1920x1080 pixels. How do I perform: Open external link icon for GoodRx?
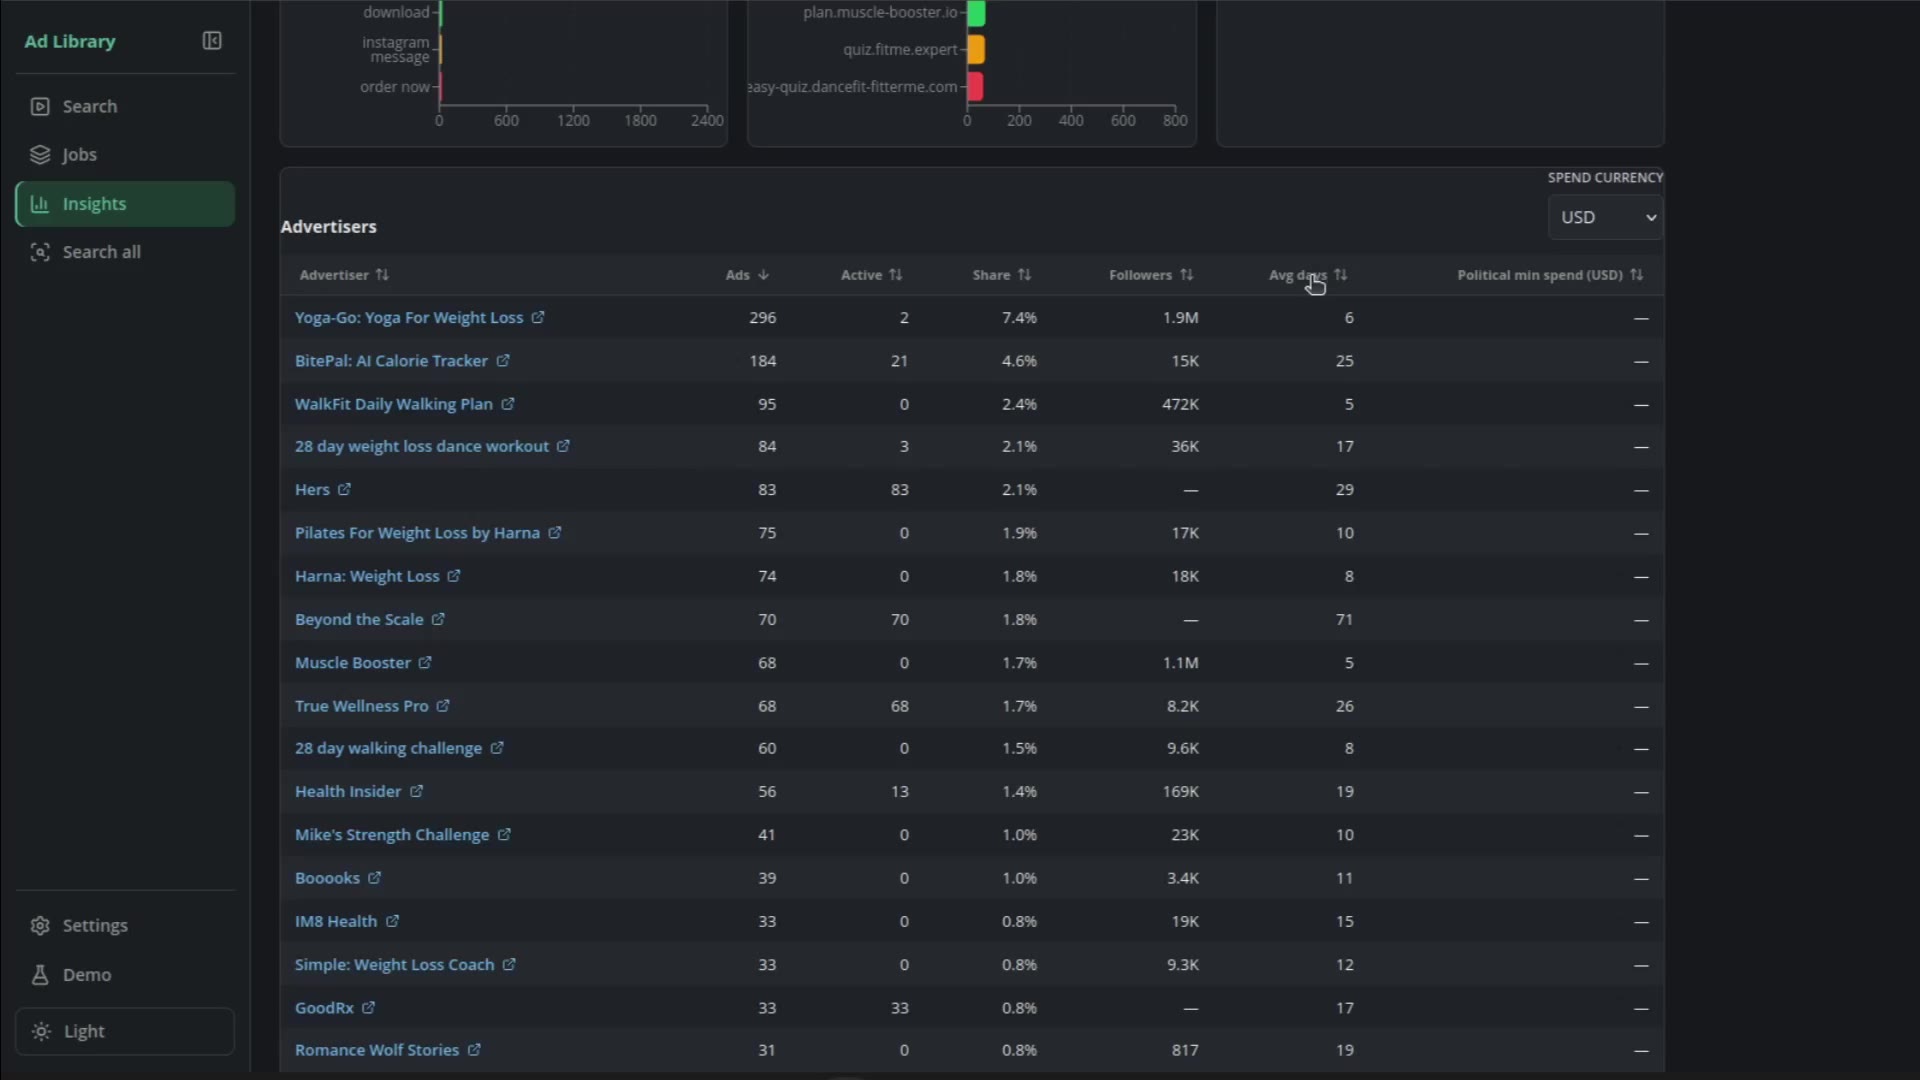pos(368,1008)
